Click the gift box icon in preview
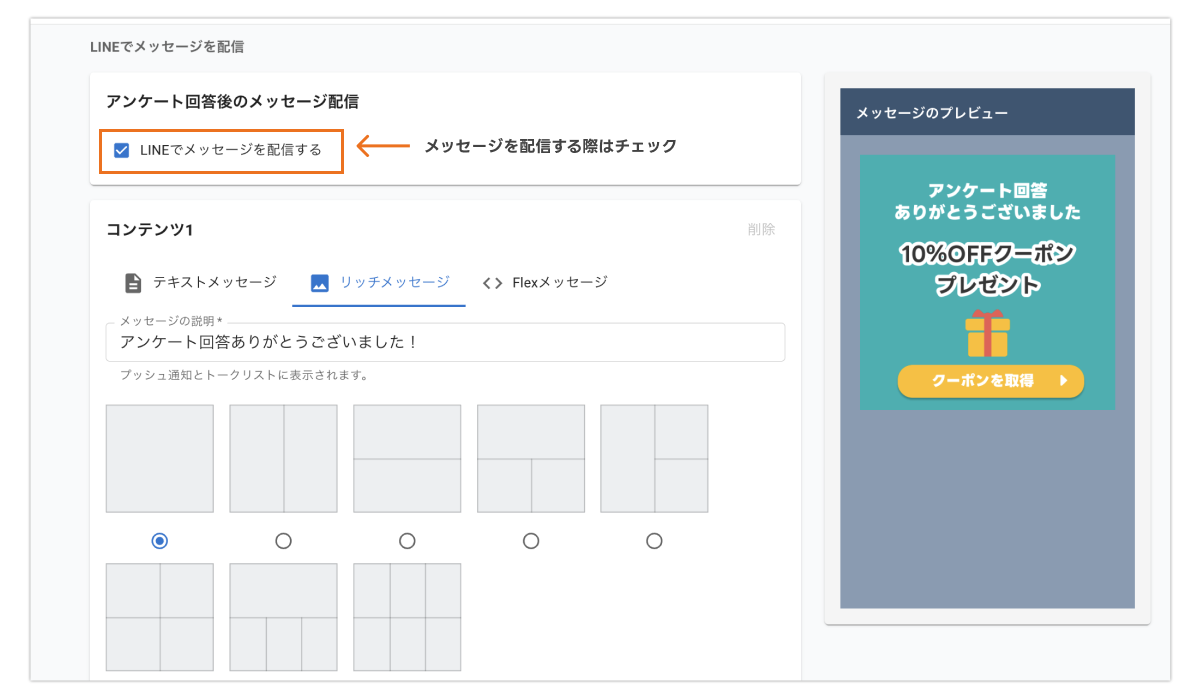 tap(988, 333)
